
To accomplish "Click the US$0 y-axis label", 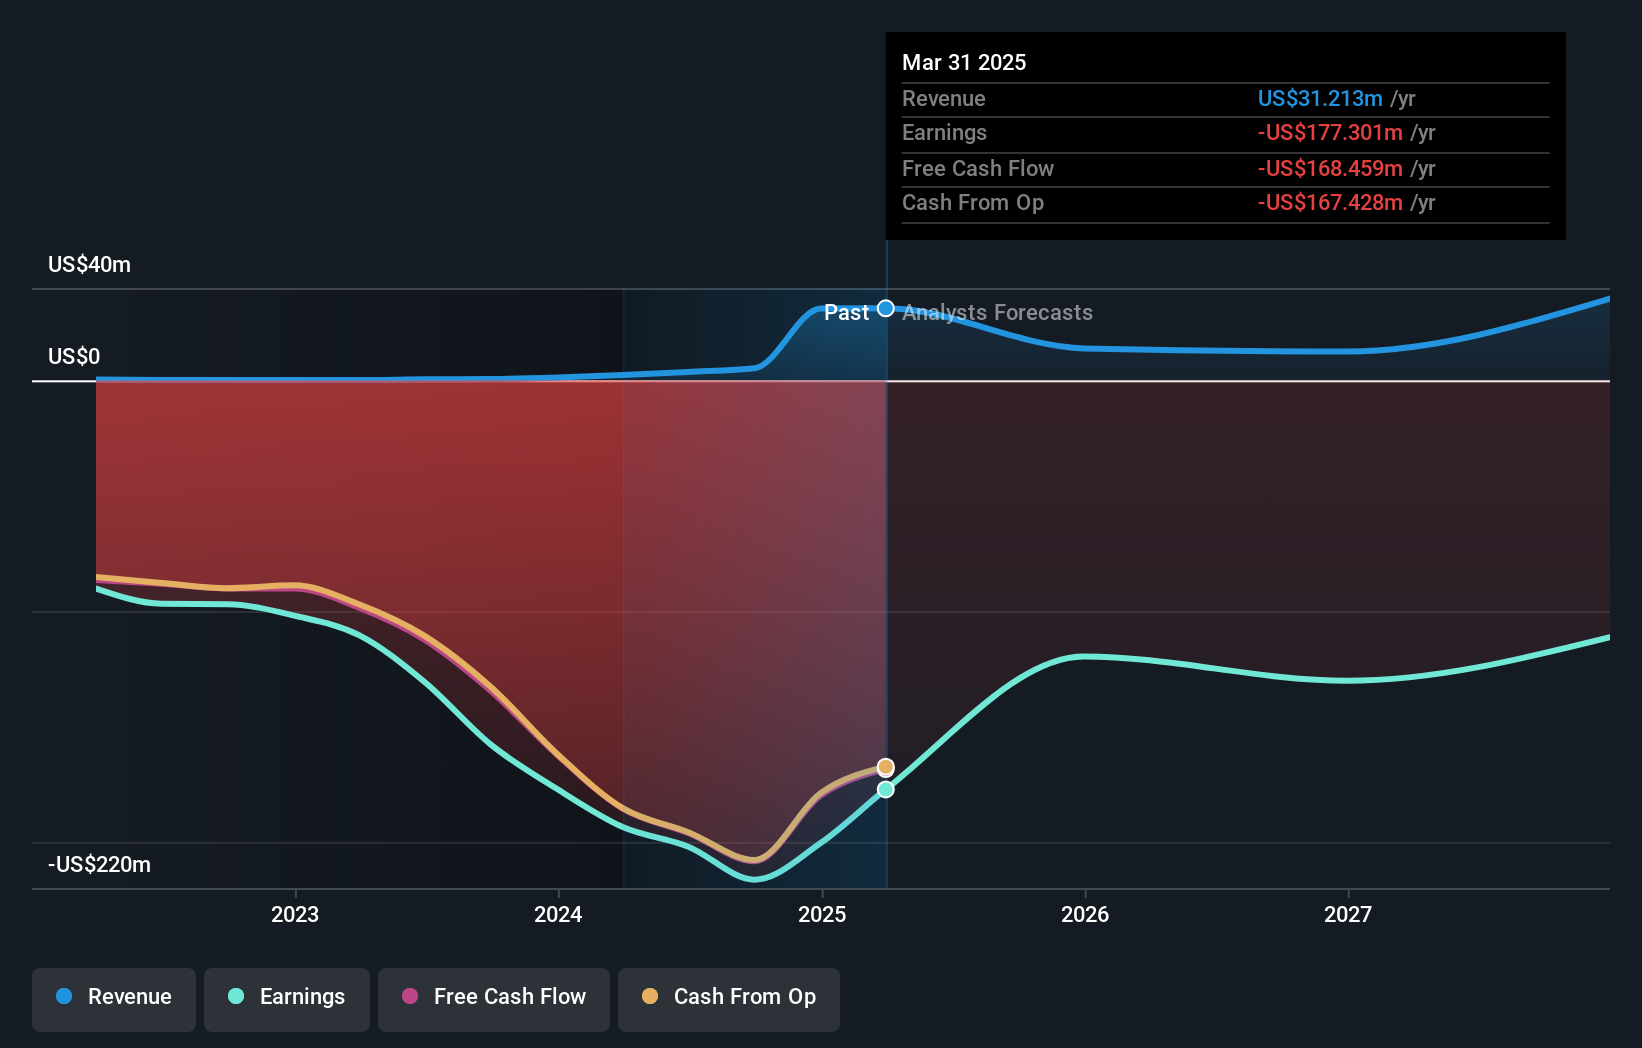I will [x=74, y=356].
